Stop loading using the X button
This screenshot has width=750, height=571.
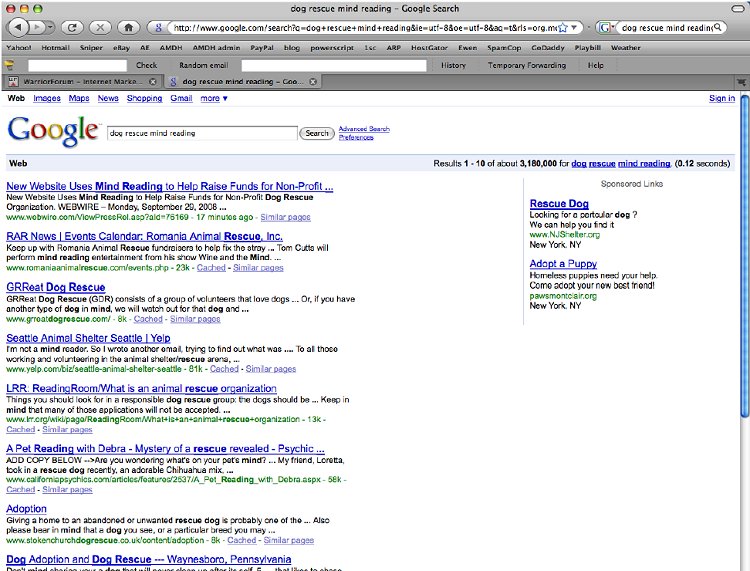click(100, 27)
